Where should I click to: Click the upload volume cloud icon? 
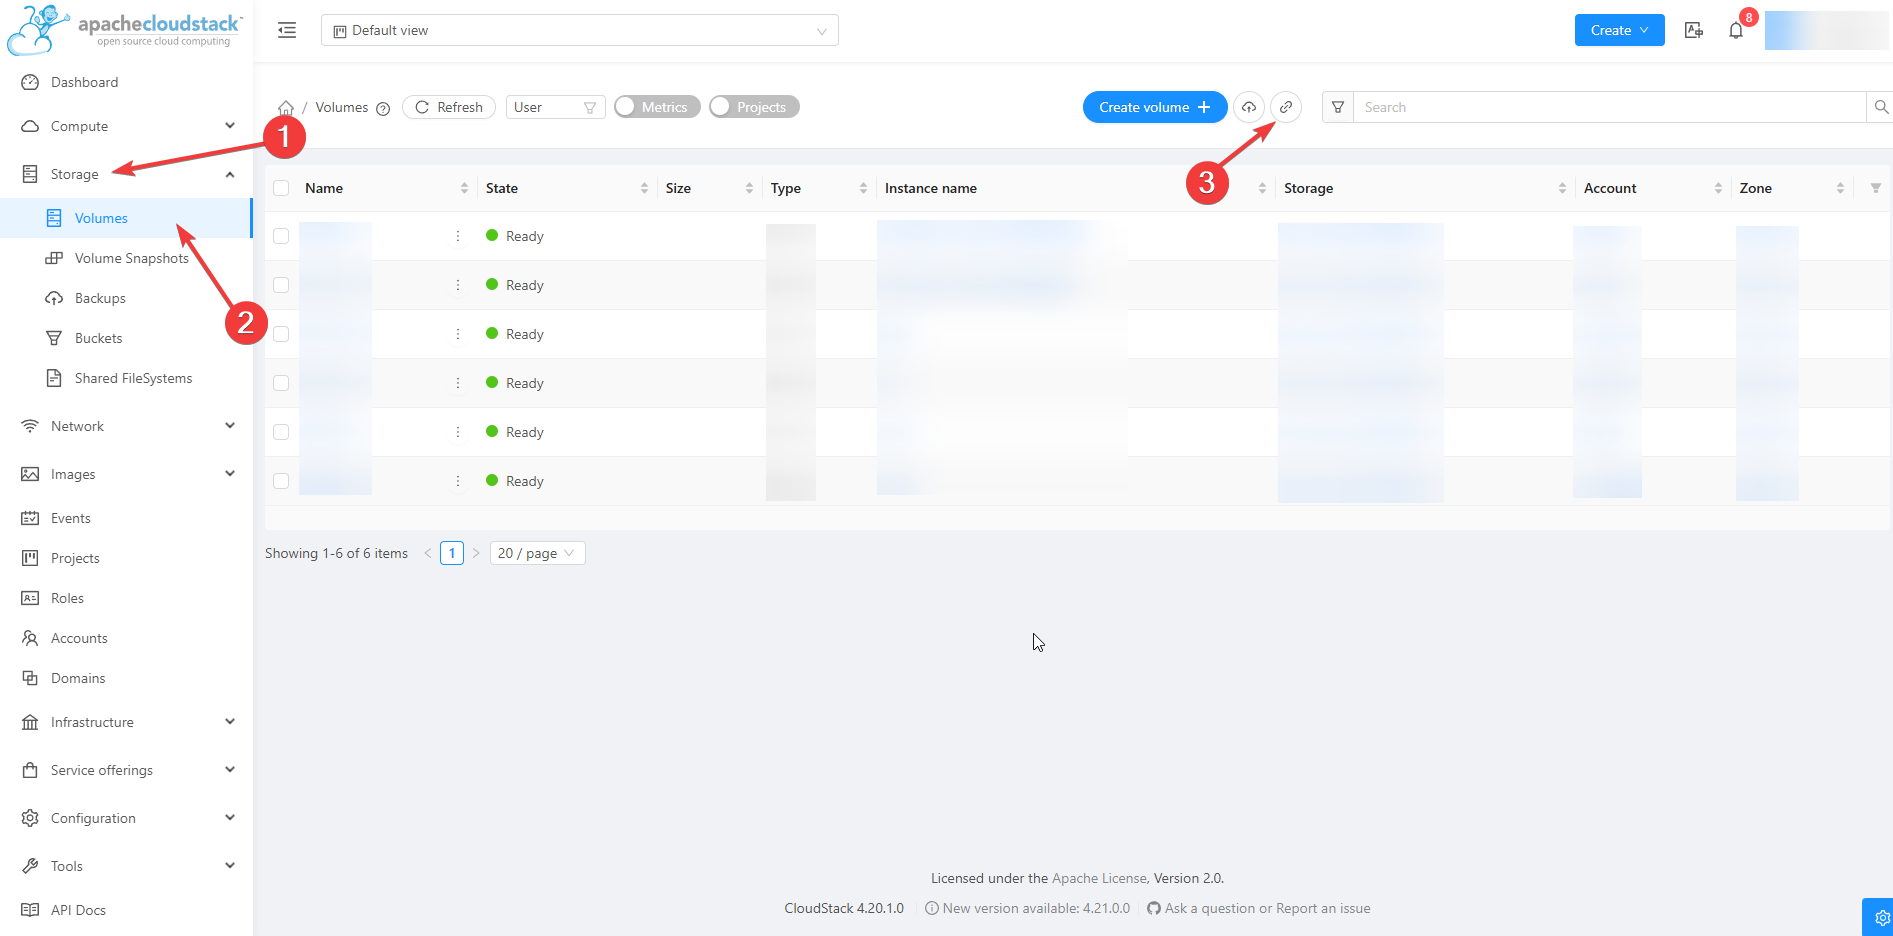pyautogui.click(x=1249, y=107)
